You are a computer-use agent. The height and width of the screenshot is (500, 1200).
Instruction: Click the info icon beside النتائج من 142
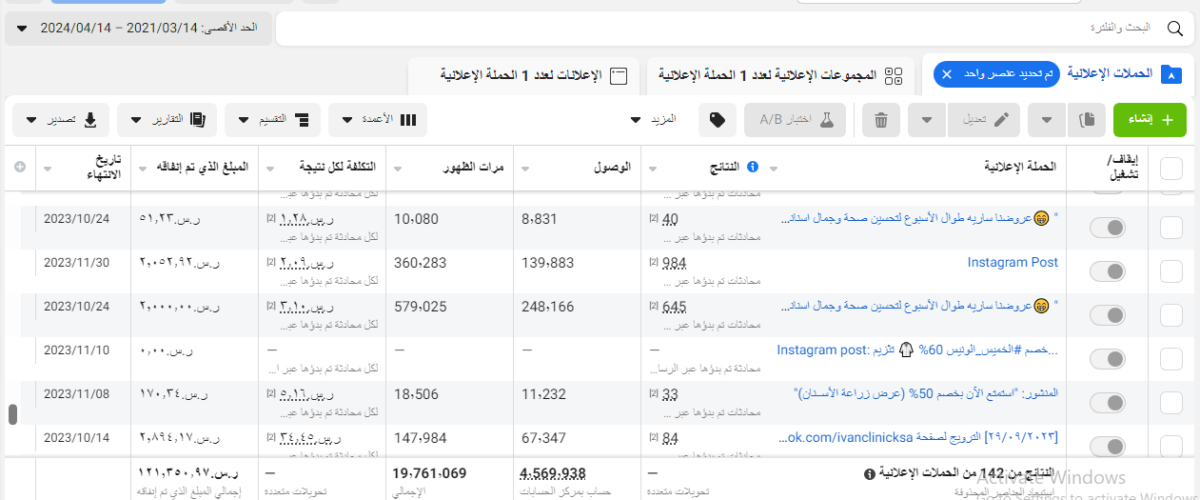(868, 473)
